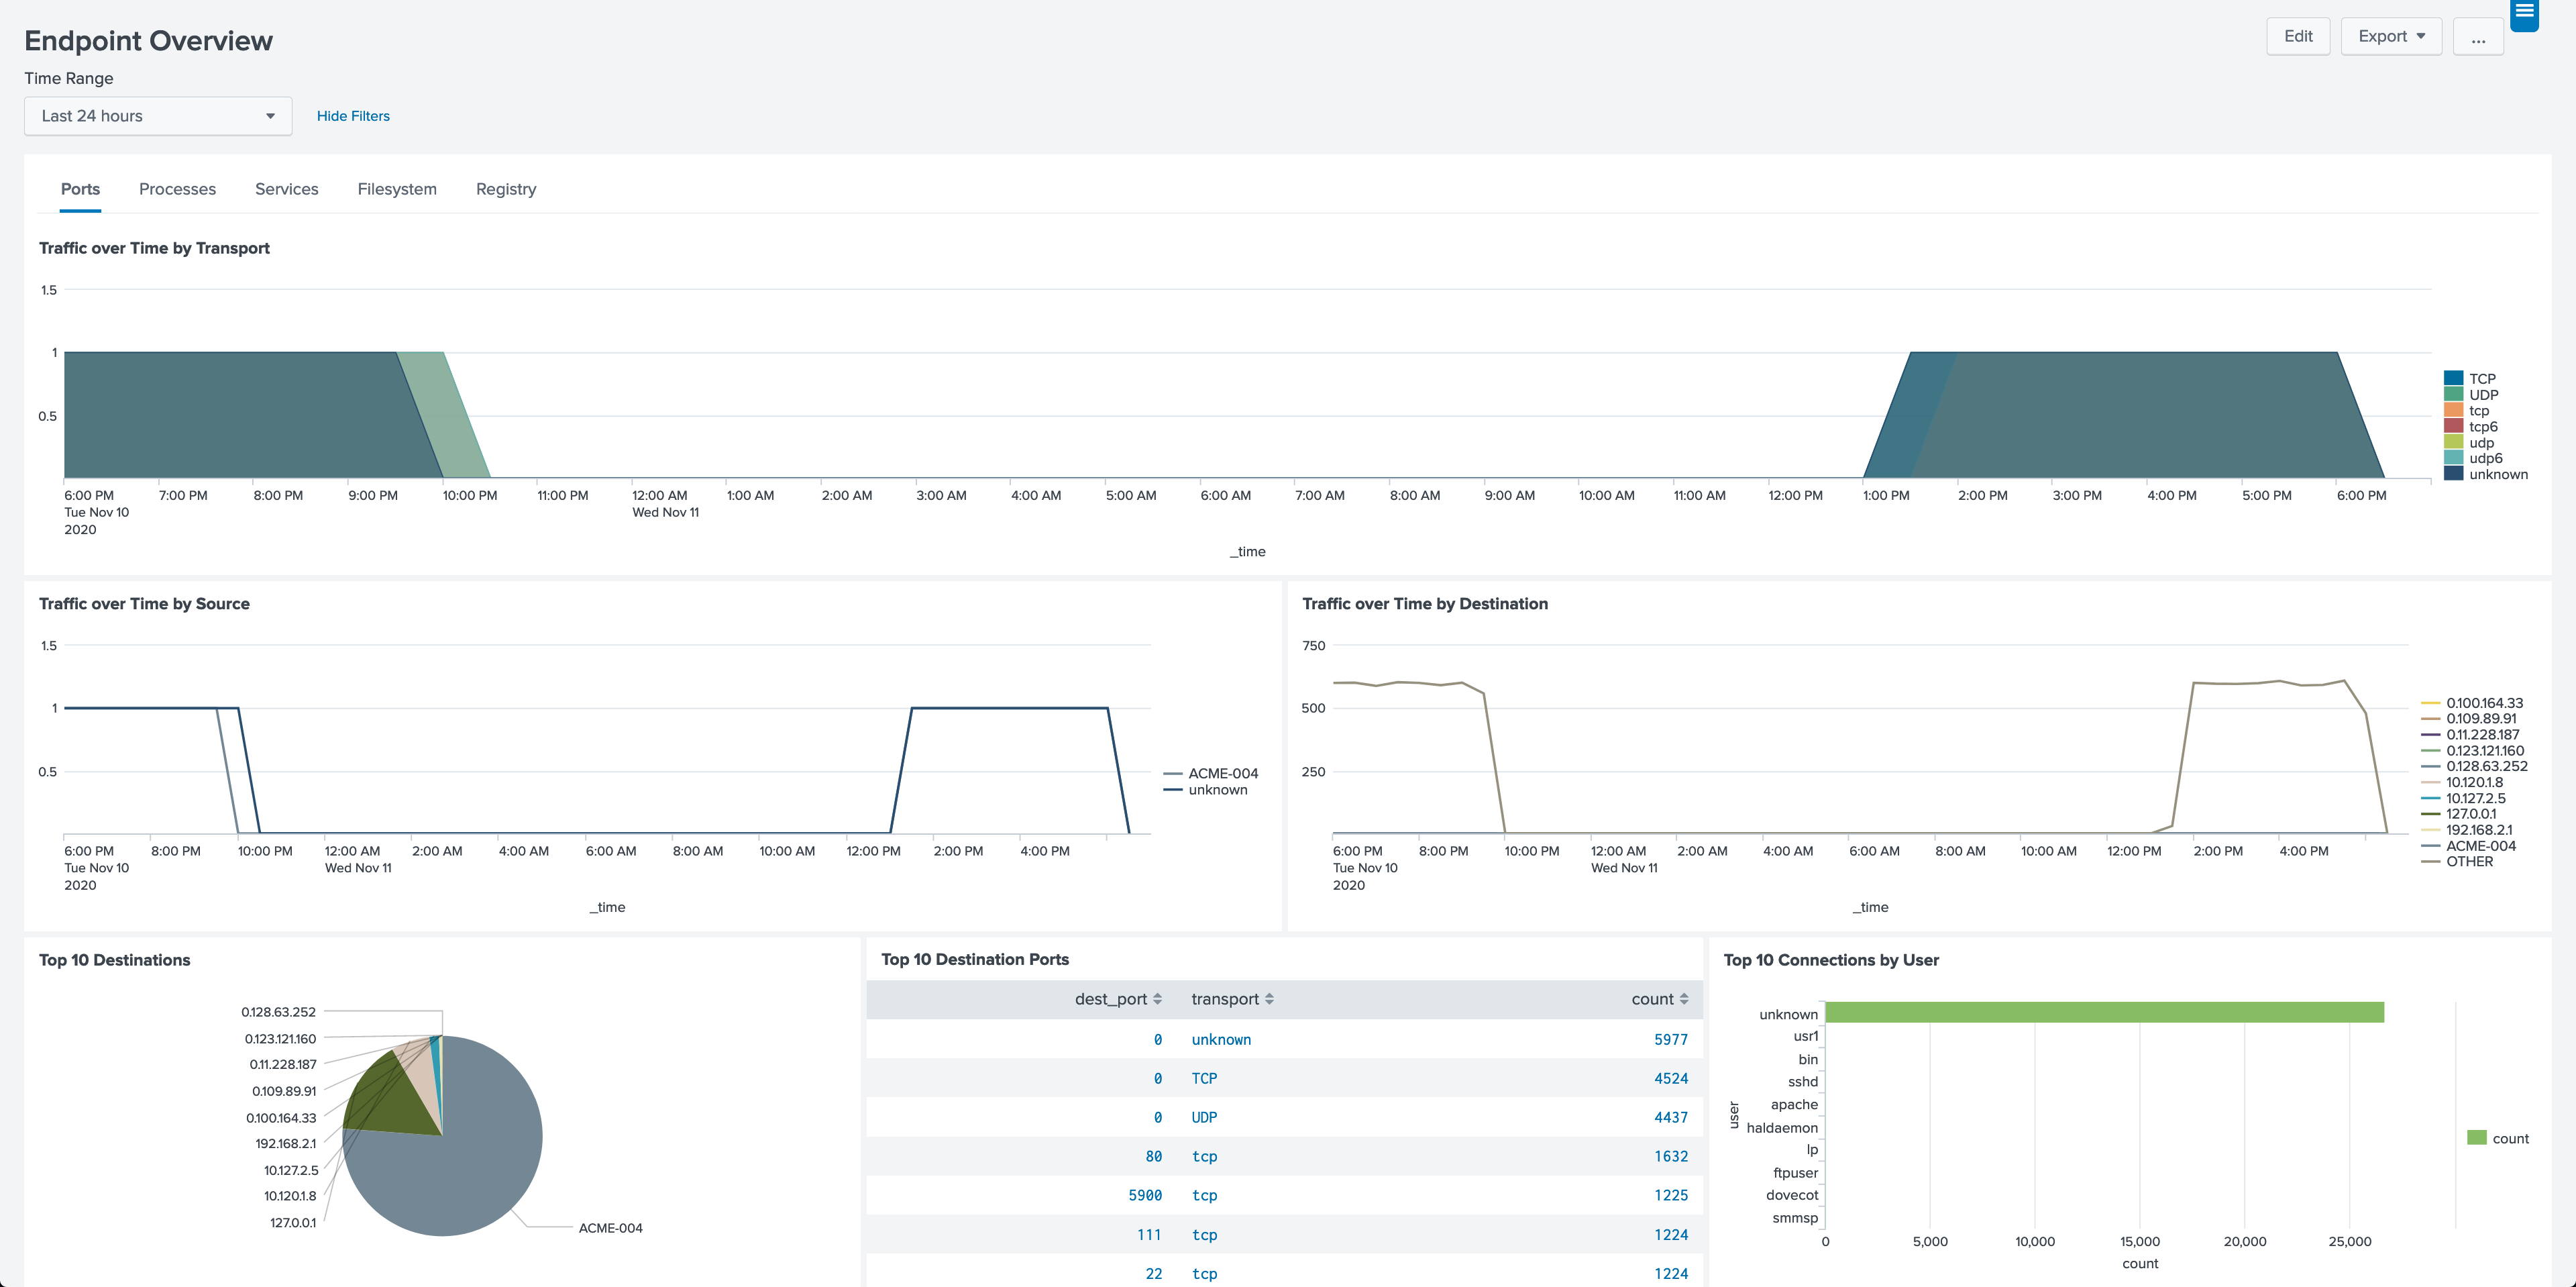
Task: Click the count value 4437
Action: 1671,1118
